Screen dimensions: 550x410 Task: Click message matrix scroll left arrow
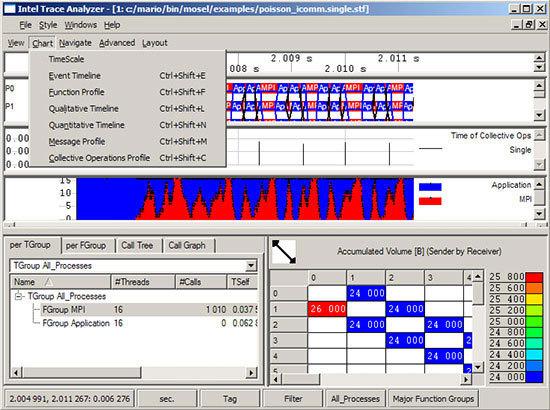click(276, 379)
